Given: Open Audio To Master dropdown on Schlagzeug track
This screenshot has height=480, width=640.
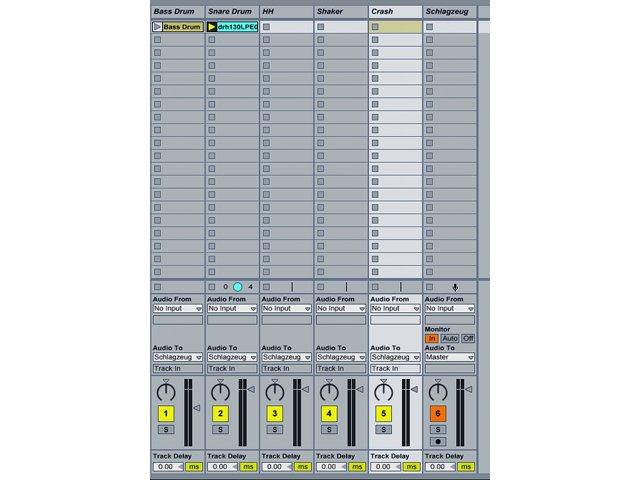Looking at the screenshot, I should tap(449, 357).
